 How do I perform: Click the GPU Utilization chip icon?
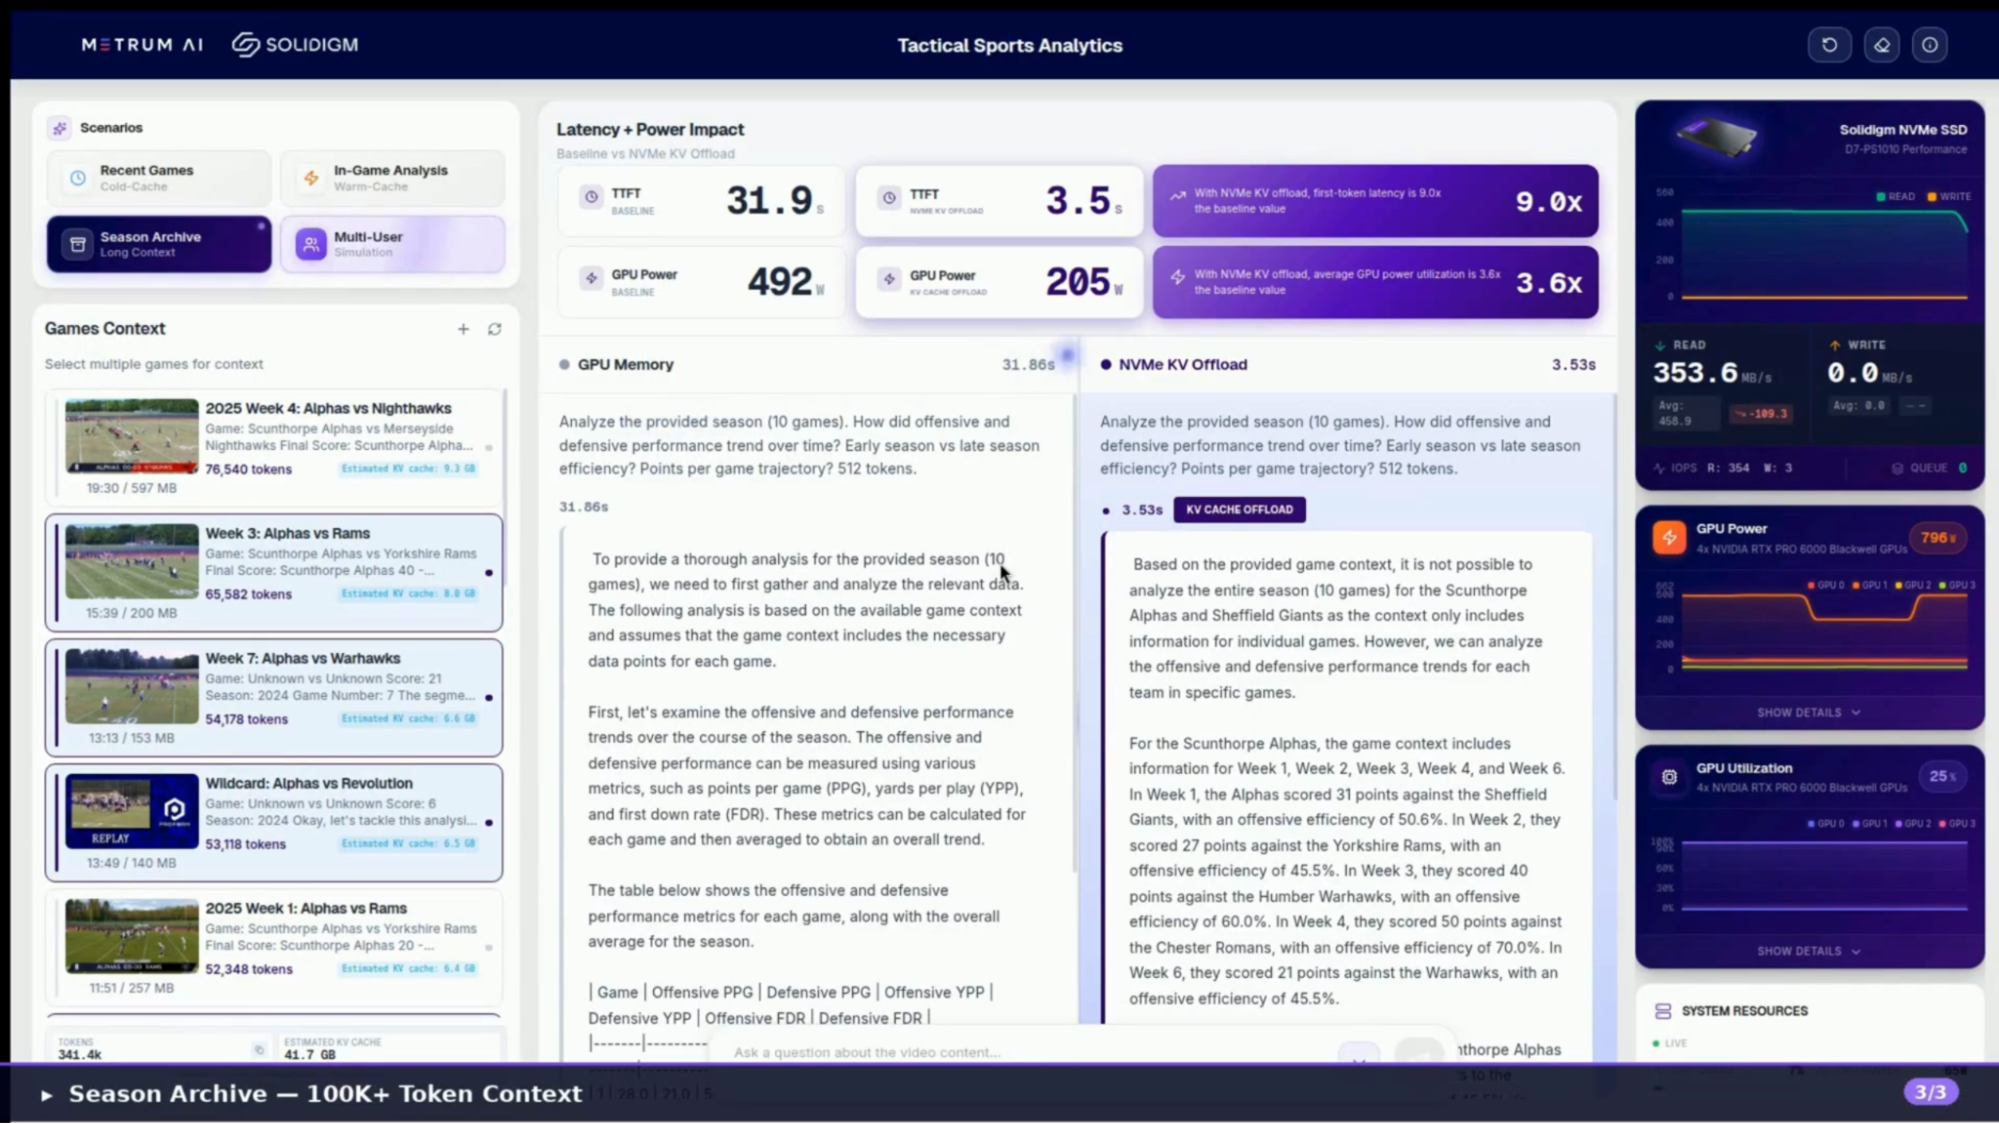tap(1669, 777)
